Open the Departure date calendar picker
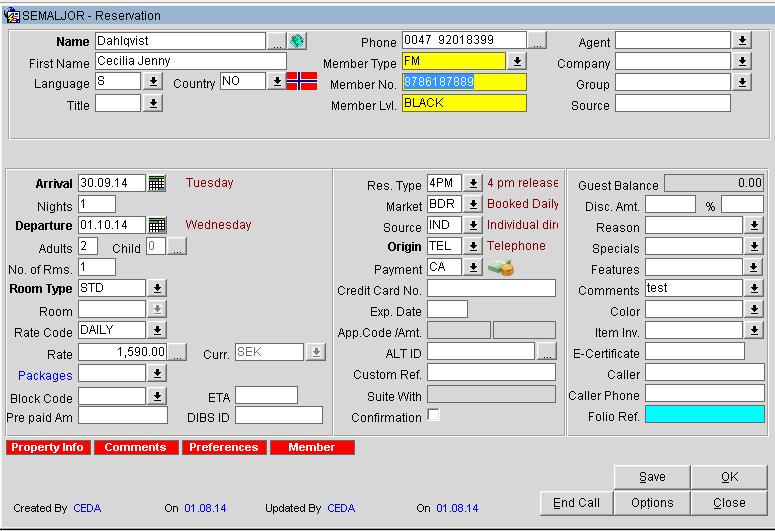The image size is (775, 531). click(x=157, y=225)
